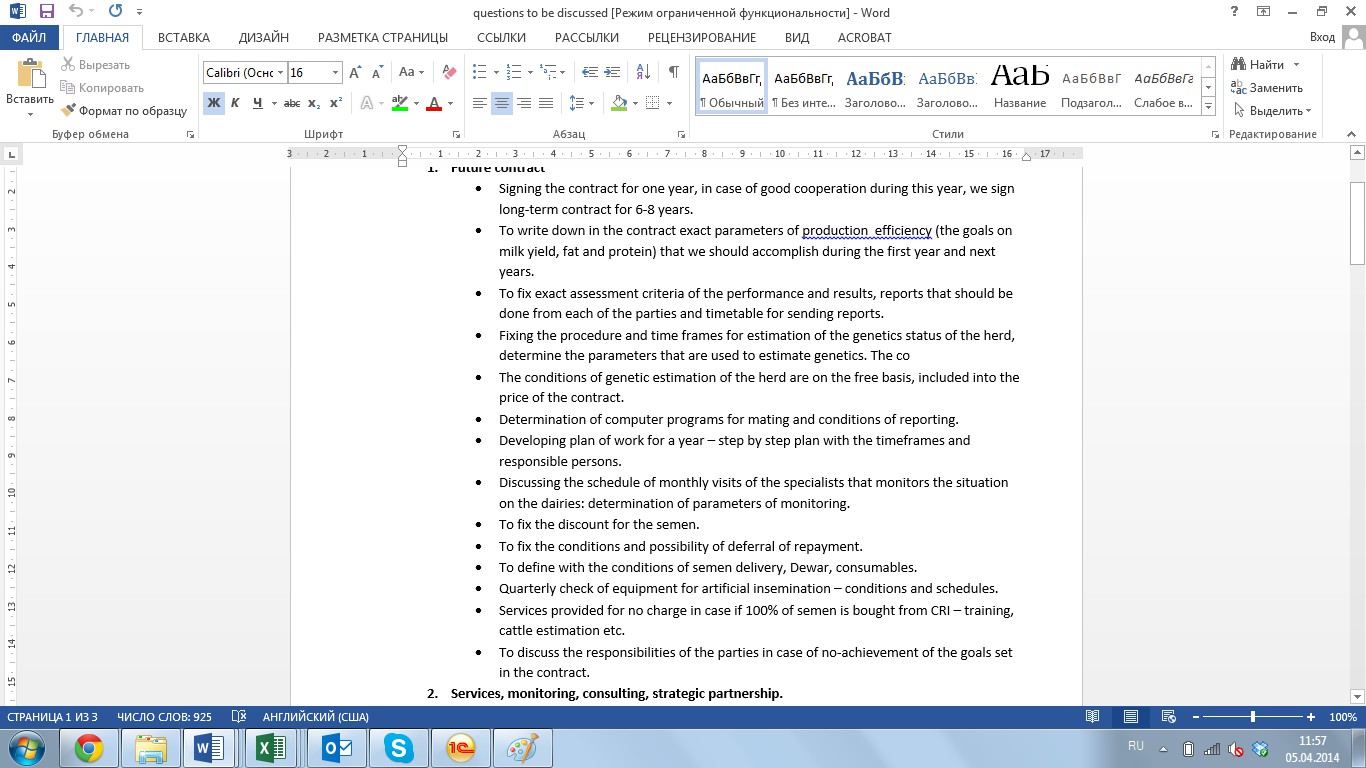
Task: Switch to the РАЗМЕТКА СТРАНИЦЫ tab
Action: [383, 38]
